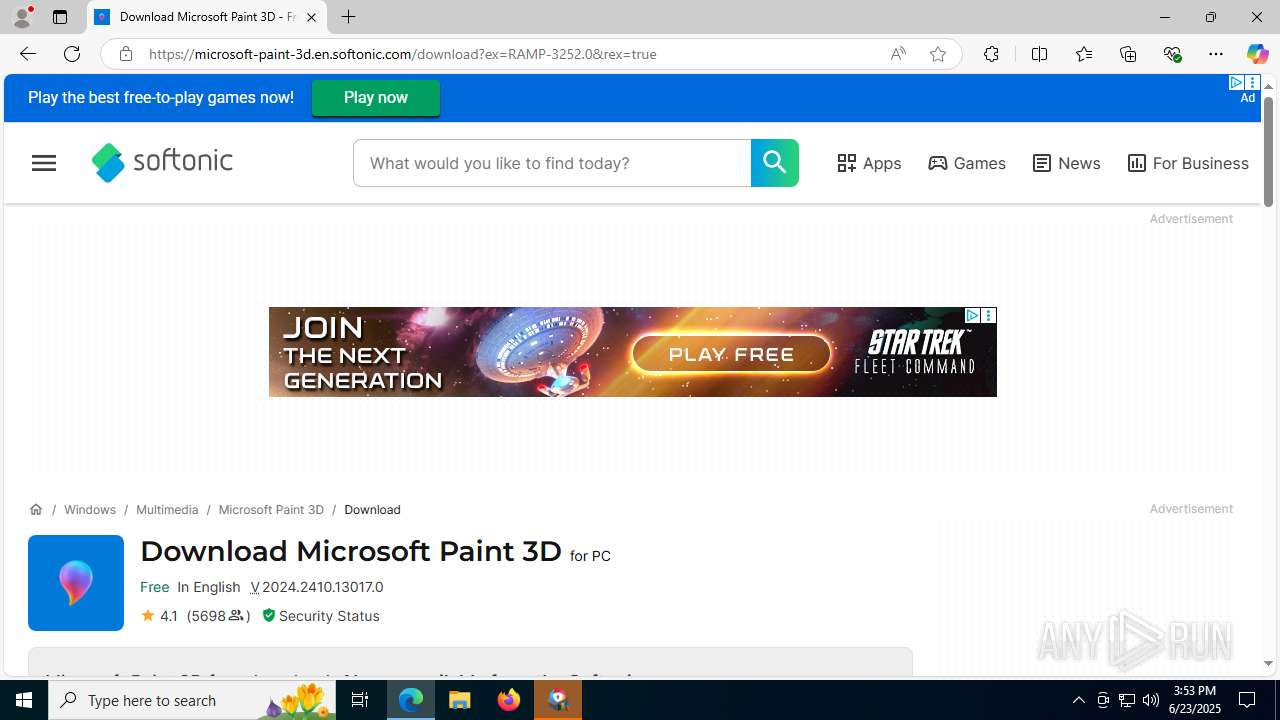
Task: Click the search input field
Action: tap(552, 163)
